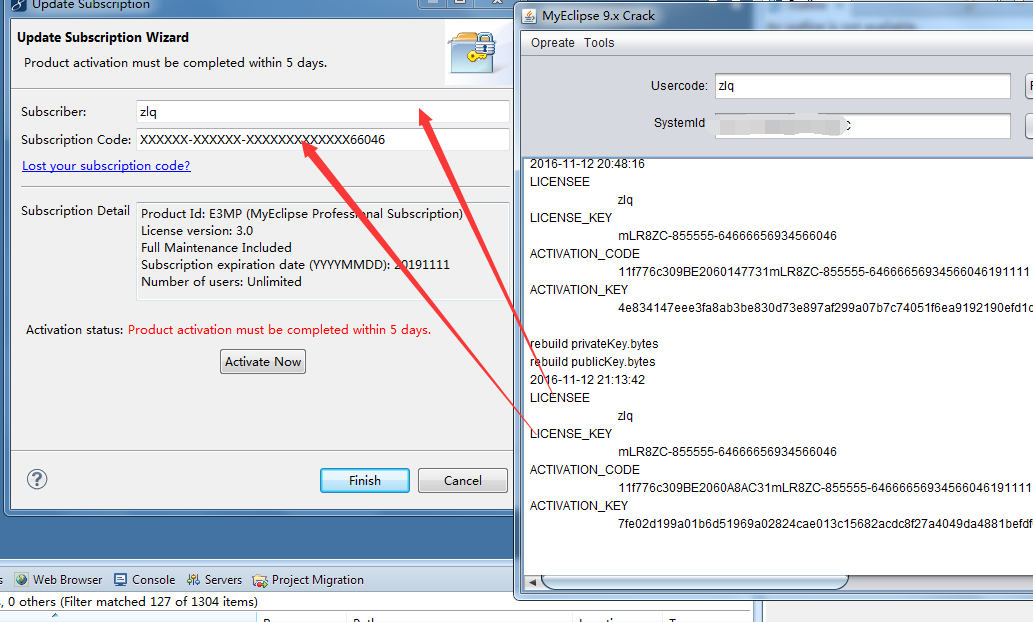Click the Subscription Code field
Screen dimensions: 1033x622
coord(323,140)
